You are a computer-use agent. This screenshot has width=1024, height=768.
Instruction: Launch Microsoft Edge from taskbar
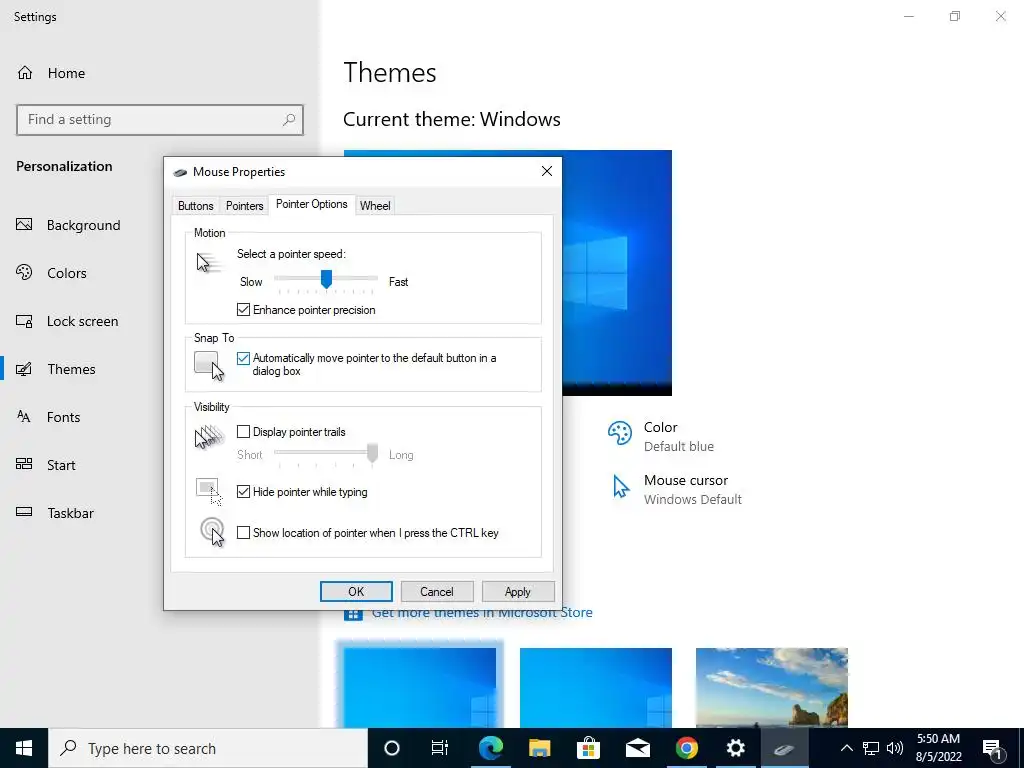490,748
